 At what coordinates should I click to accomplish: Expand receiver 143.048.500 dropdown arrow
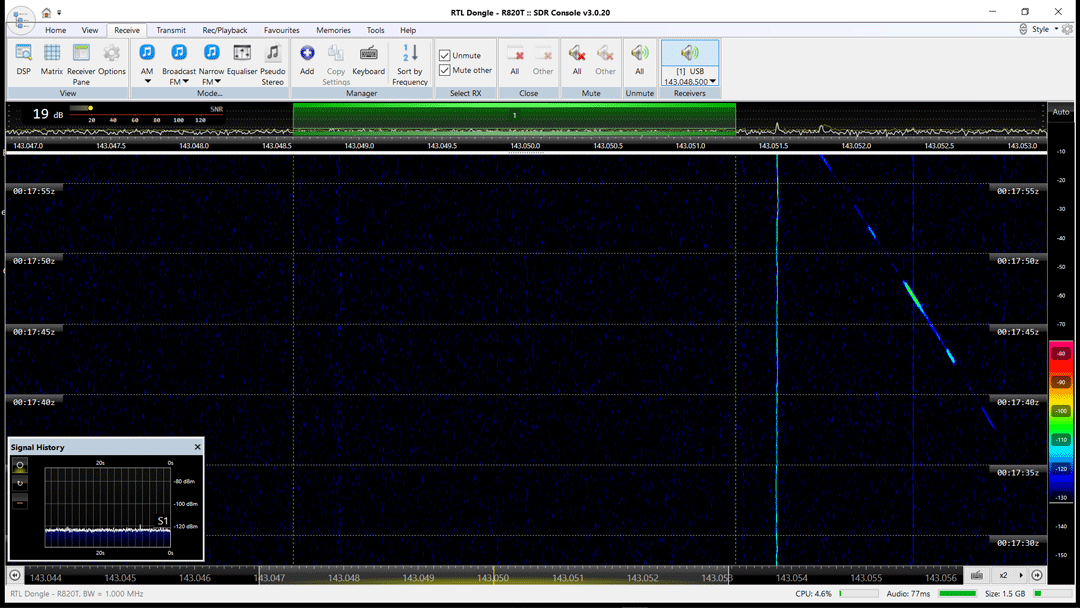click(713, 81)
